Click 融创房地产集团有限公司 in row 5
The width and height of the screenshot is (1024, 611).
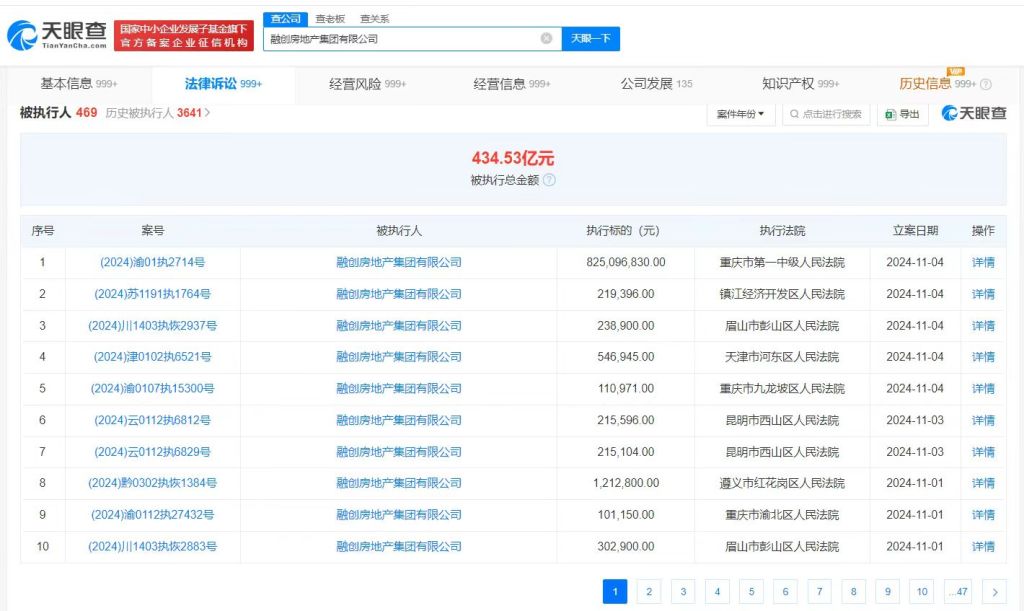(398, 389)
